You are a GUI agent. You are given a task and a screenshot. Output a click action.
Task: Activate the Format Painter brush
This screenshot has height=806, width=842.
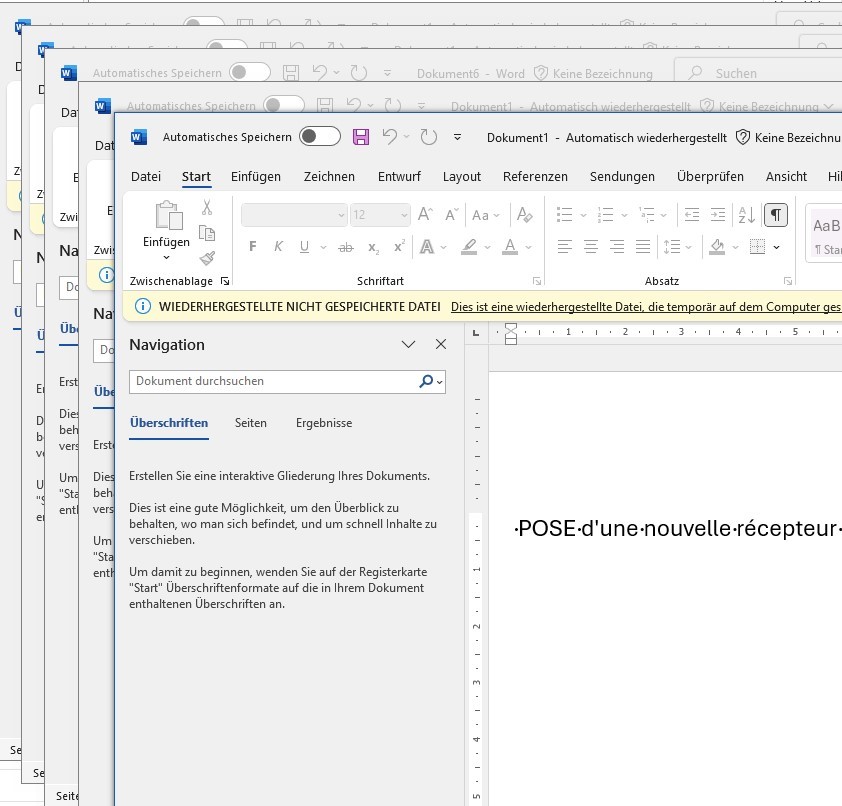point(207,258)
